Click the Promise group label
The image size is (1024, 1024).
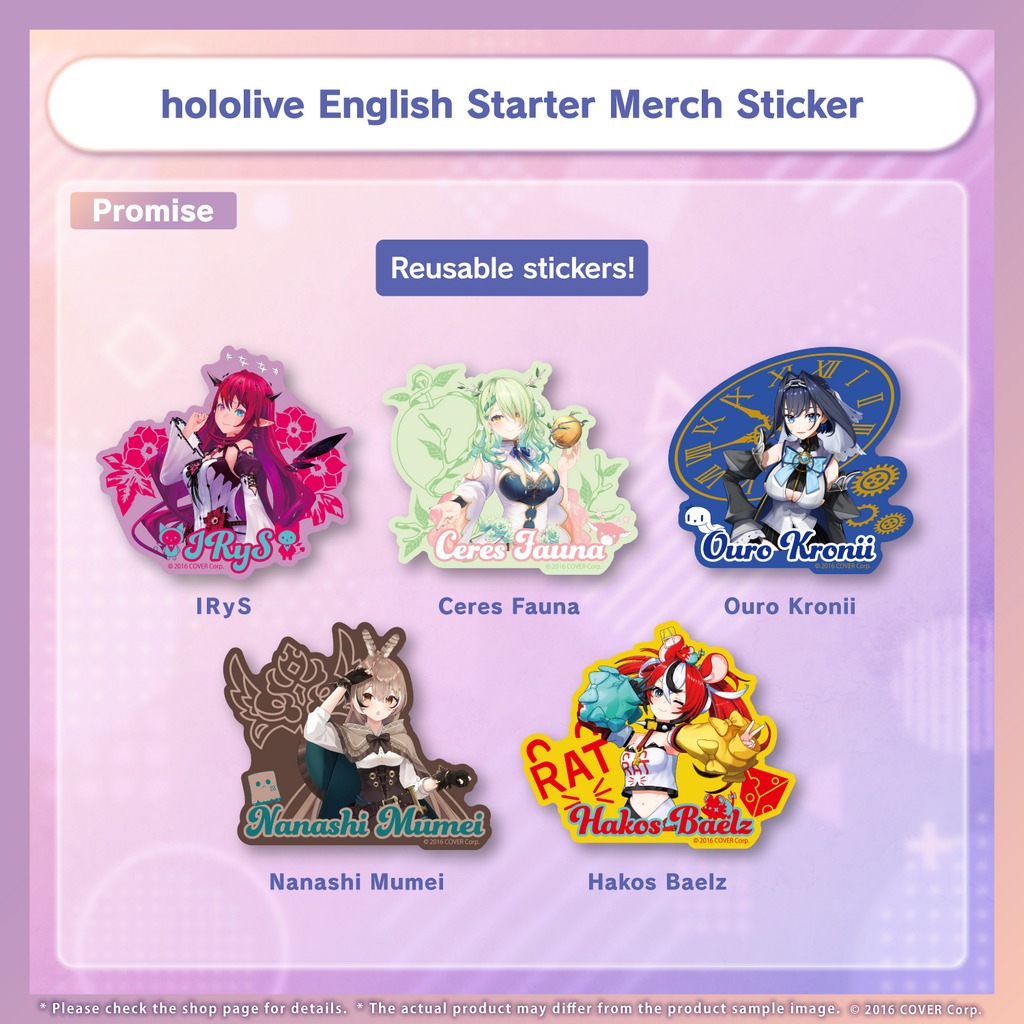coord(153,210)
